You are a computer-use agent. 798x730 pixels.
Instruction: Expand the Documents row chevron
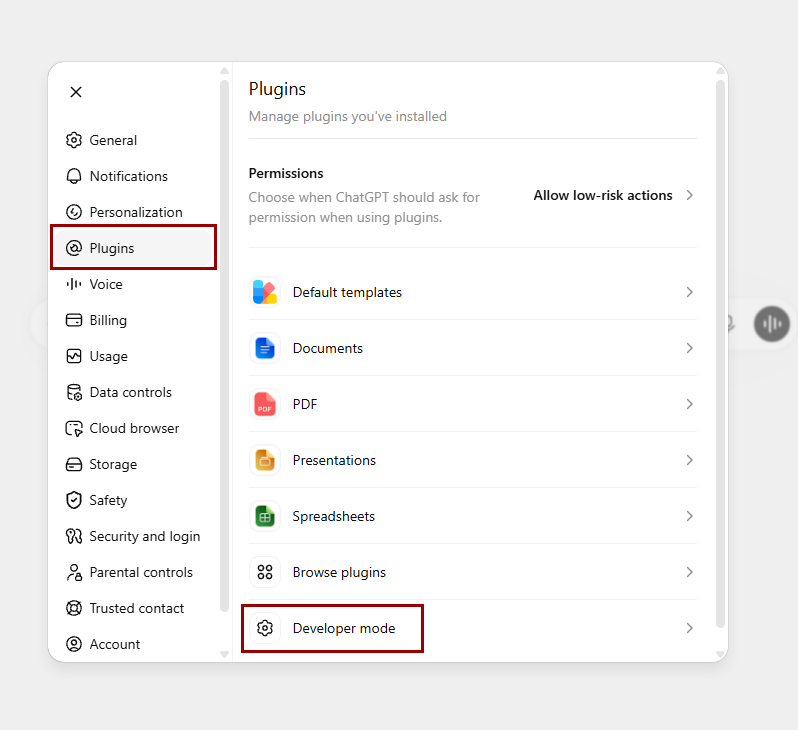690,348
